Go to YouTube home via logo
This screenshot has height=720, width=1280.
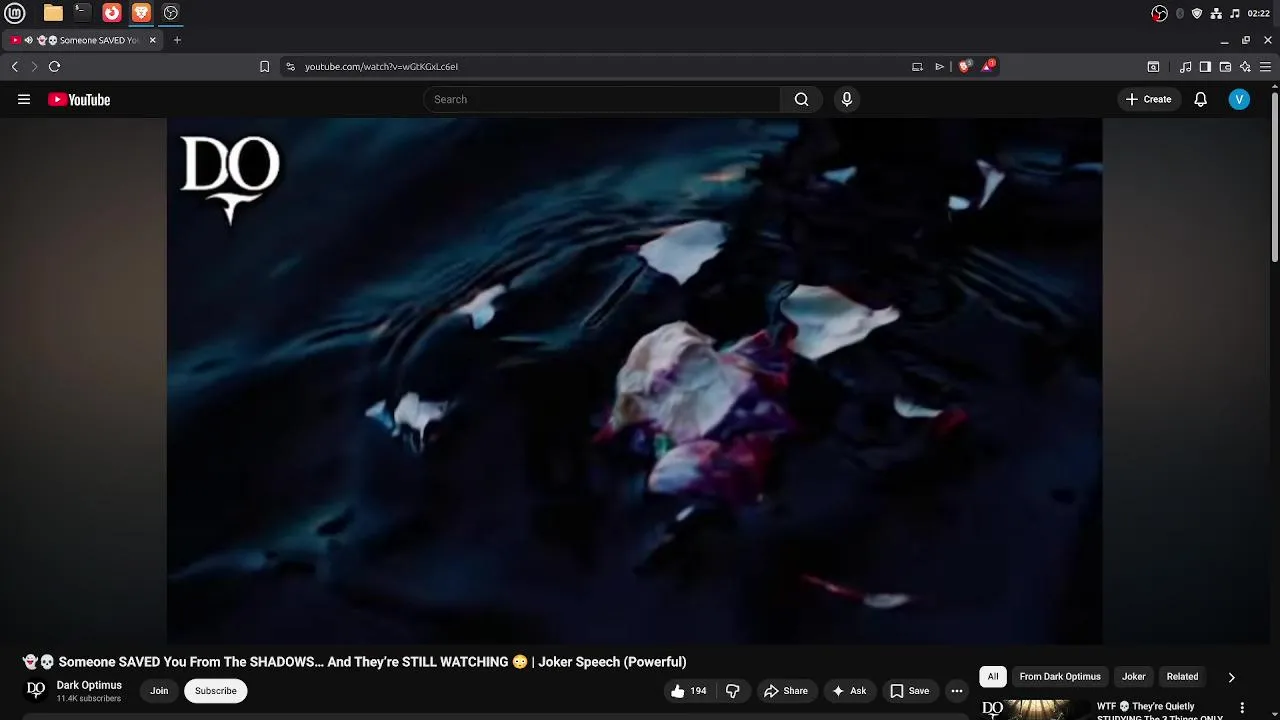(x=79, y=99)
